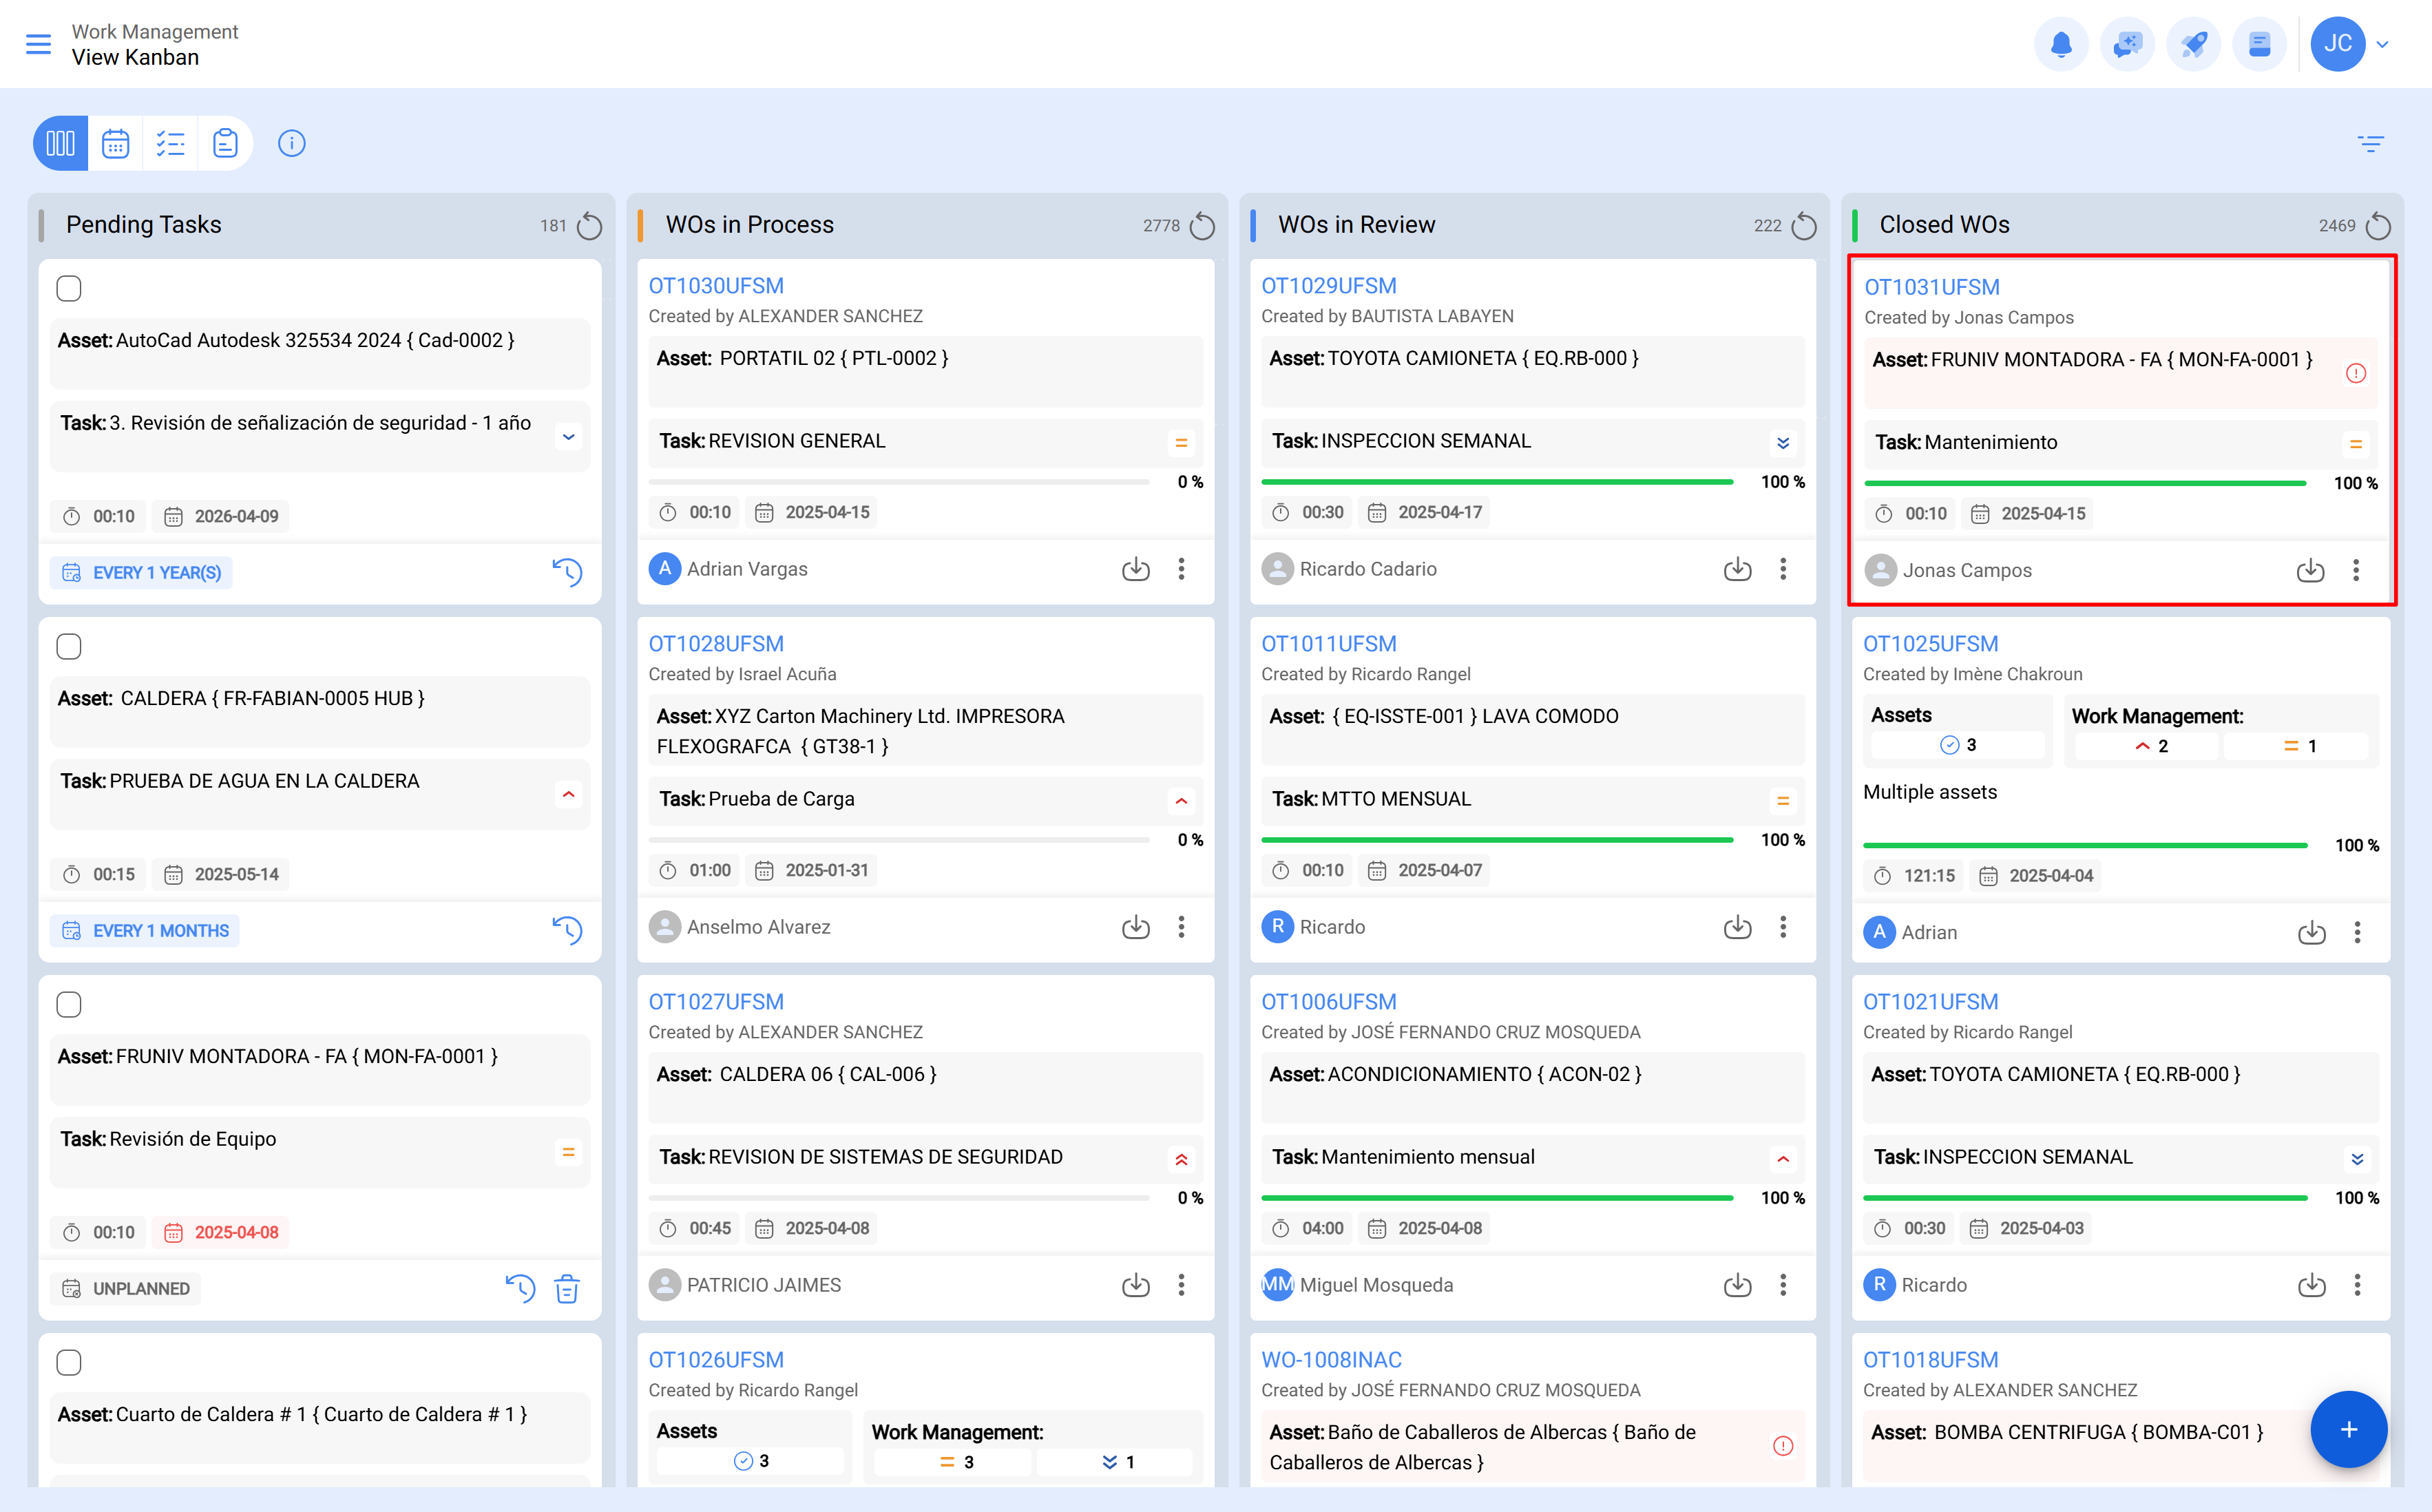Click the blue add new button
2432x1512 pixels.
2348,1429
